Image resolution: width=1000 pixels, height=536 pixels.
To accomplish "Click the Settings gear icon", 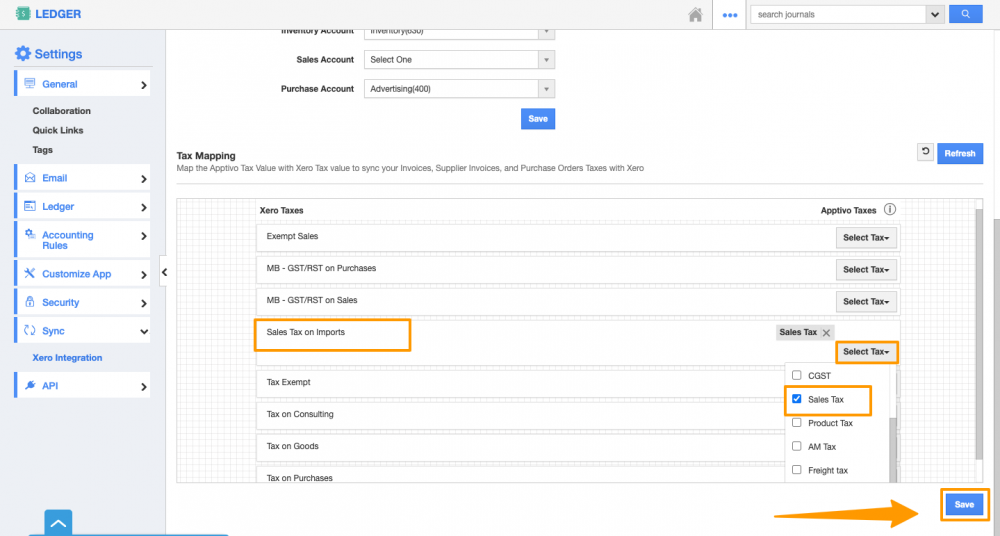I will pos(22,54).
